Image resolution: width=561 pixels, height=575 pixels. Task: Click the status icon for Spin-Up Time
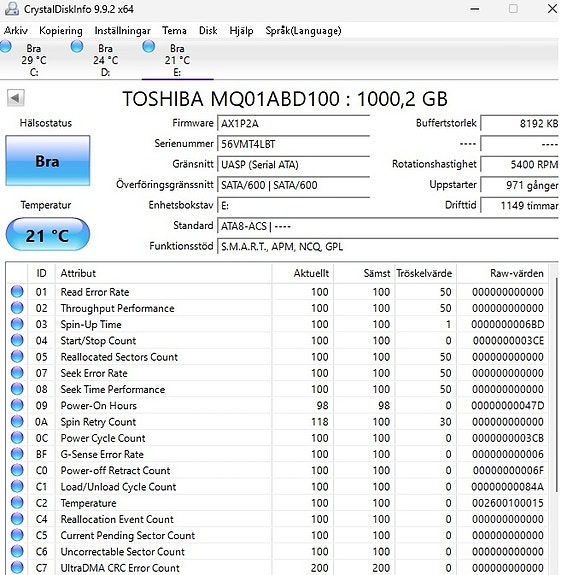[17, 324]
